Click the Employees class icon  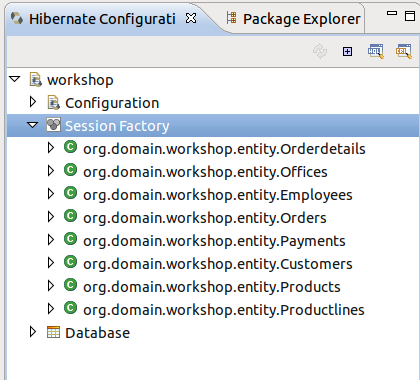click(x=70, y=193)
